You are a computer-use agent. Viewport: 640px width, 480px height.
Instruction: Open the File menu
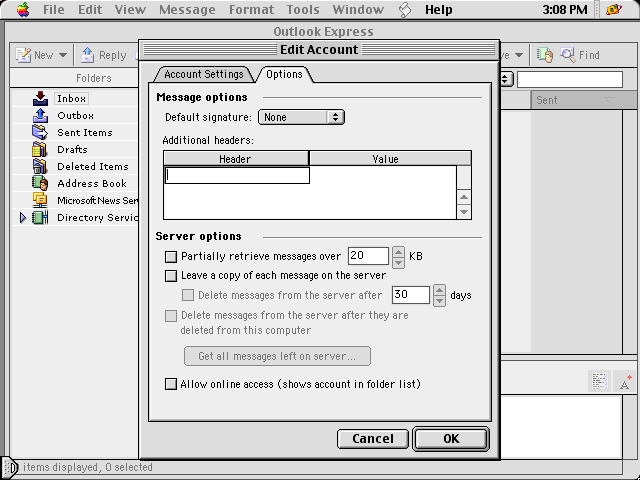pos(53,9)
